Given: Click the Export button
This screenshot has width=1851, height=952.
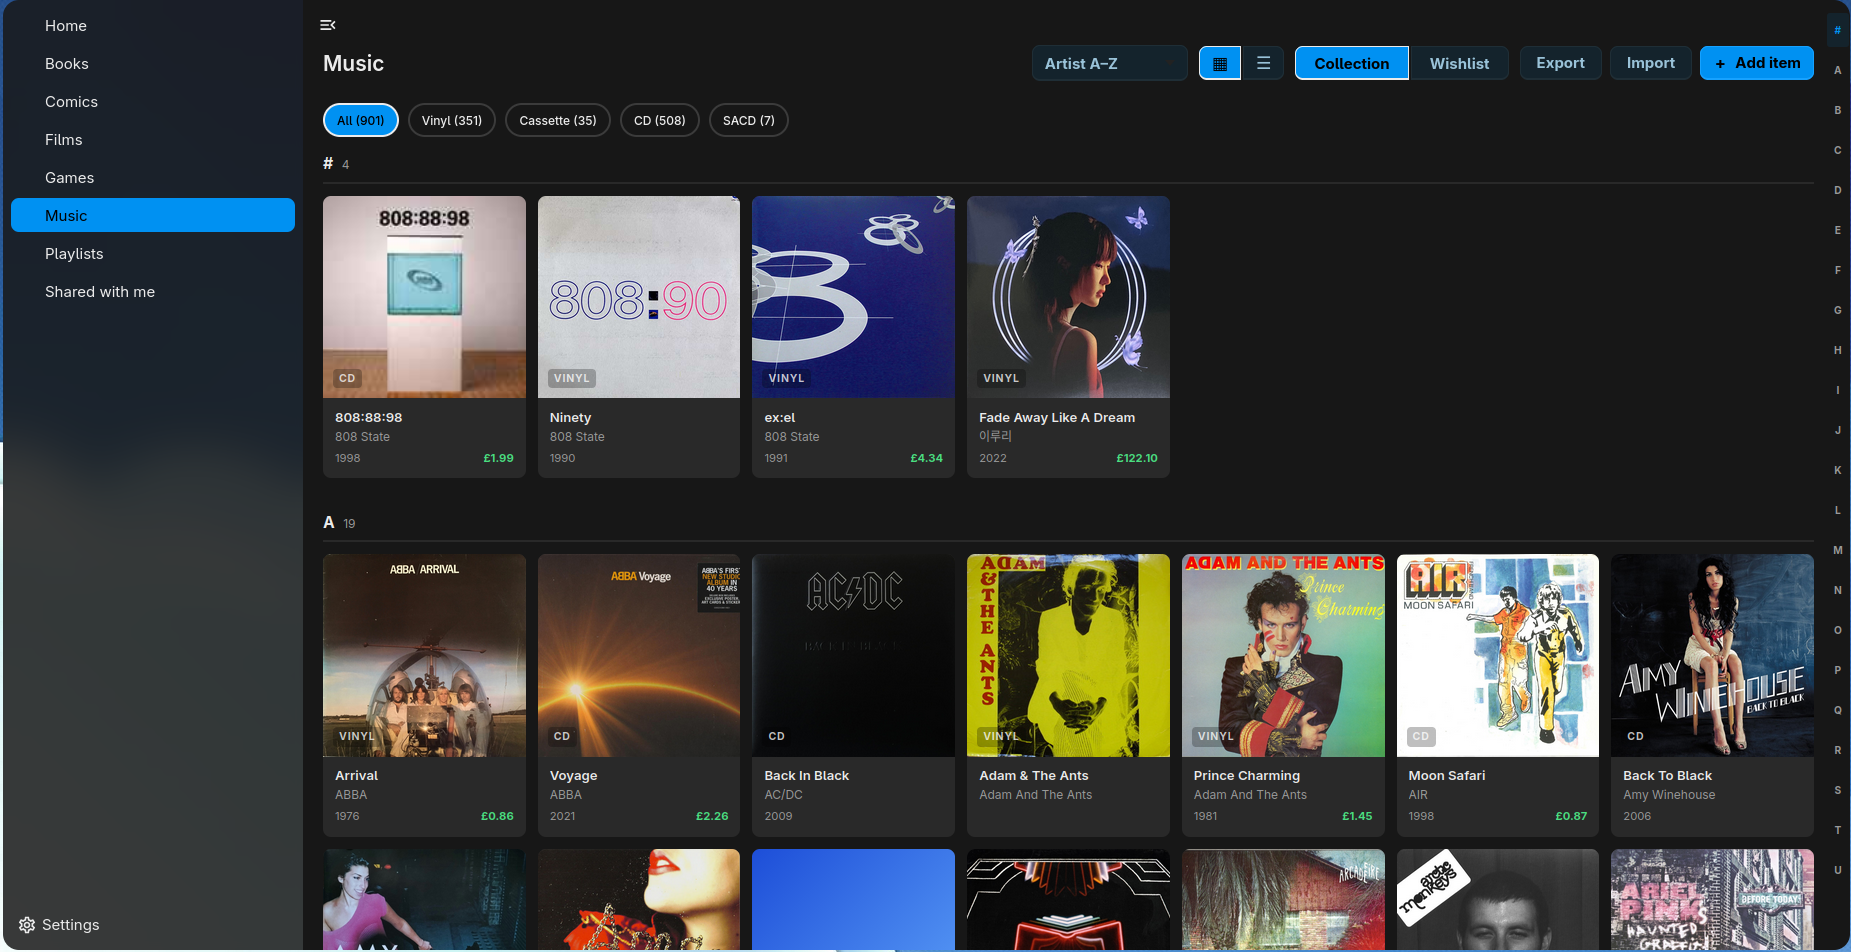Looking at the screenshot, I should [1560, 63].
